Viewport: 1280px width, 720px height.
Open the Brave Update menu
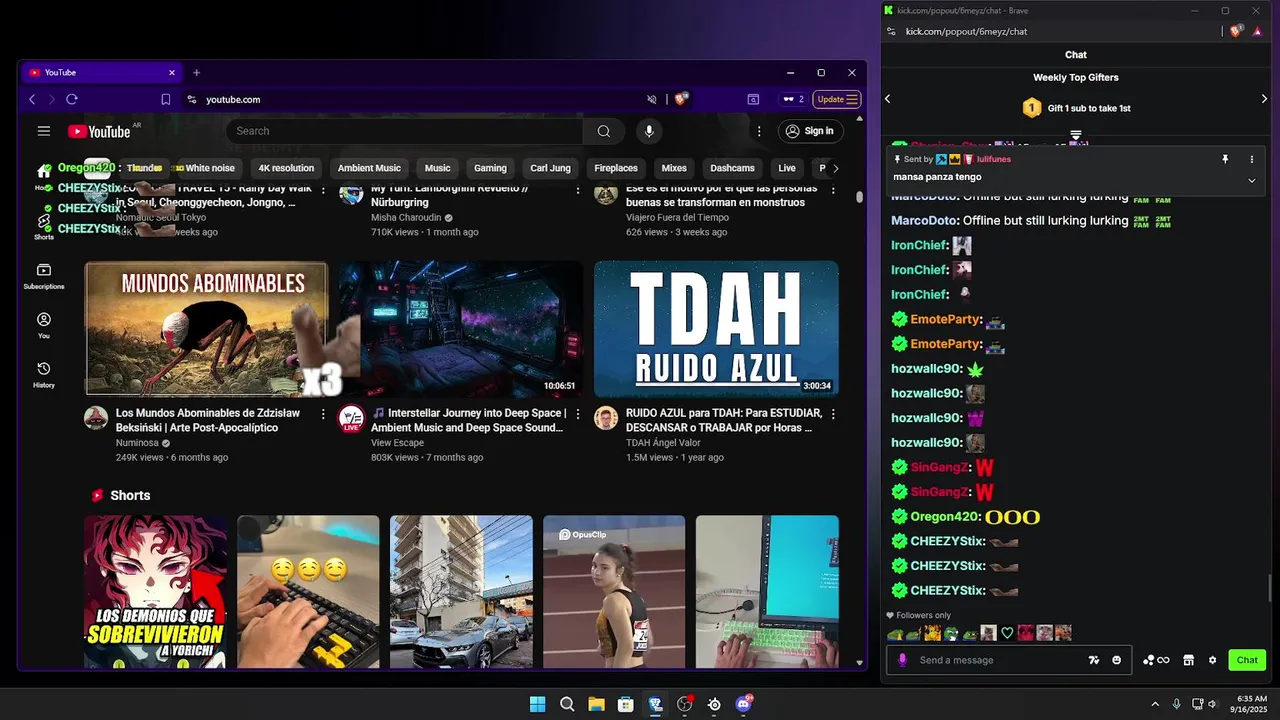pos(837,99)
